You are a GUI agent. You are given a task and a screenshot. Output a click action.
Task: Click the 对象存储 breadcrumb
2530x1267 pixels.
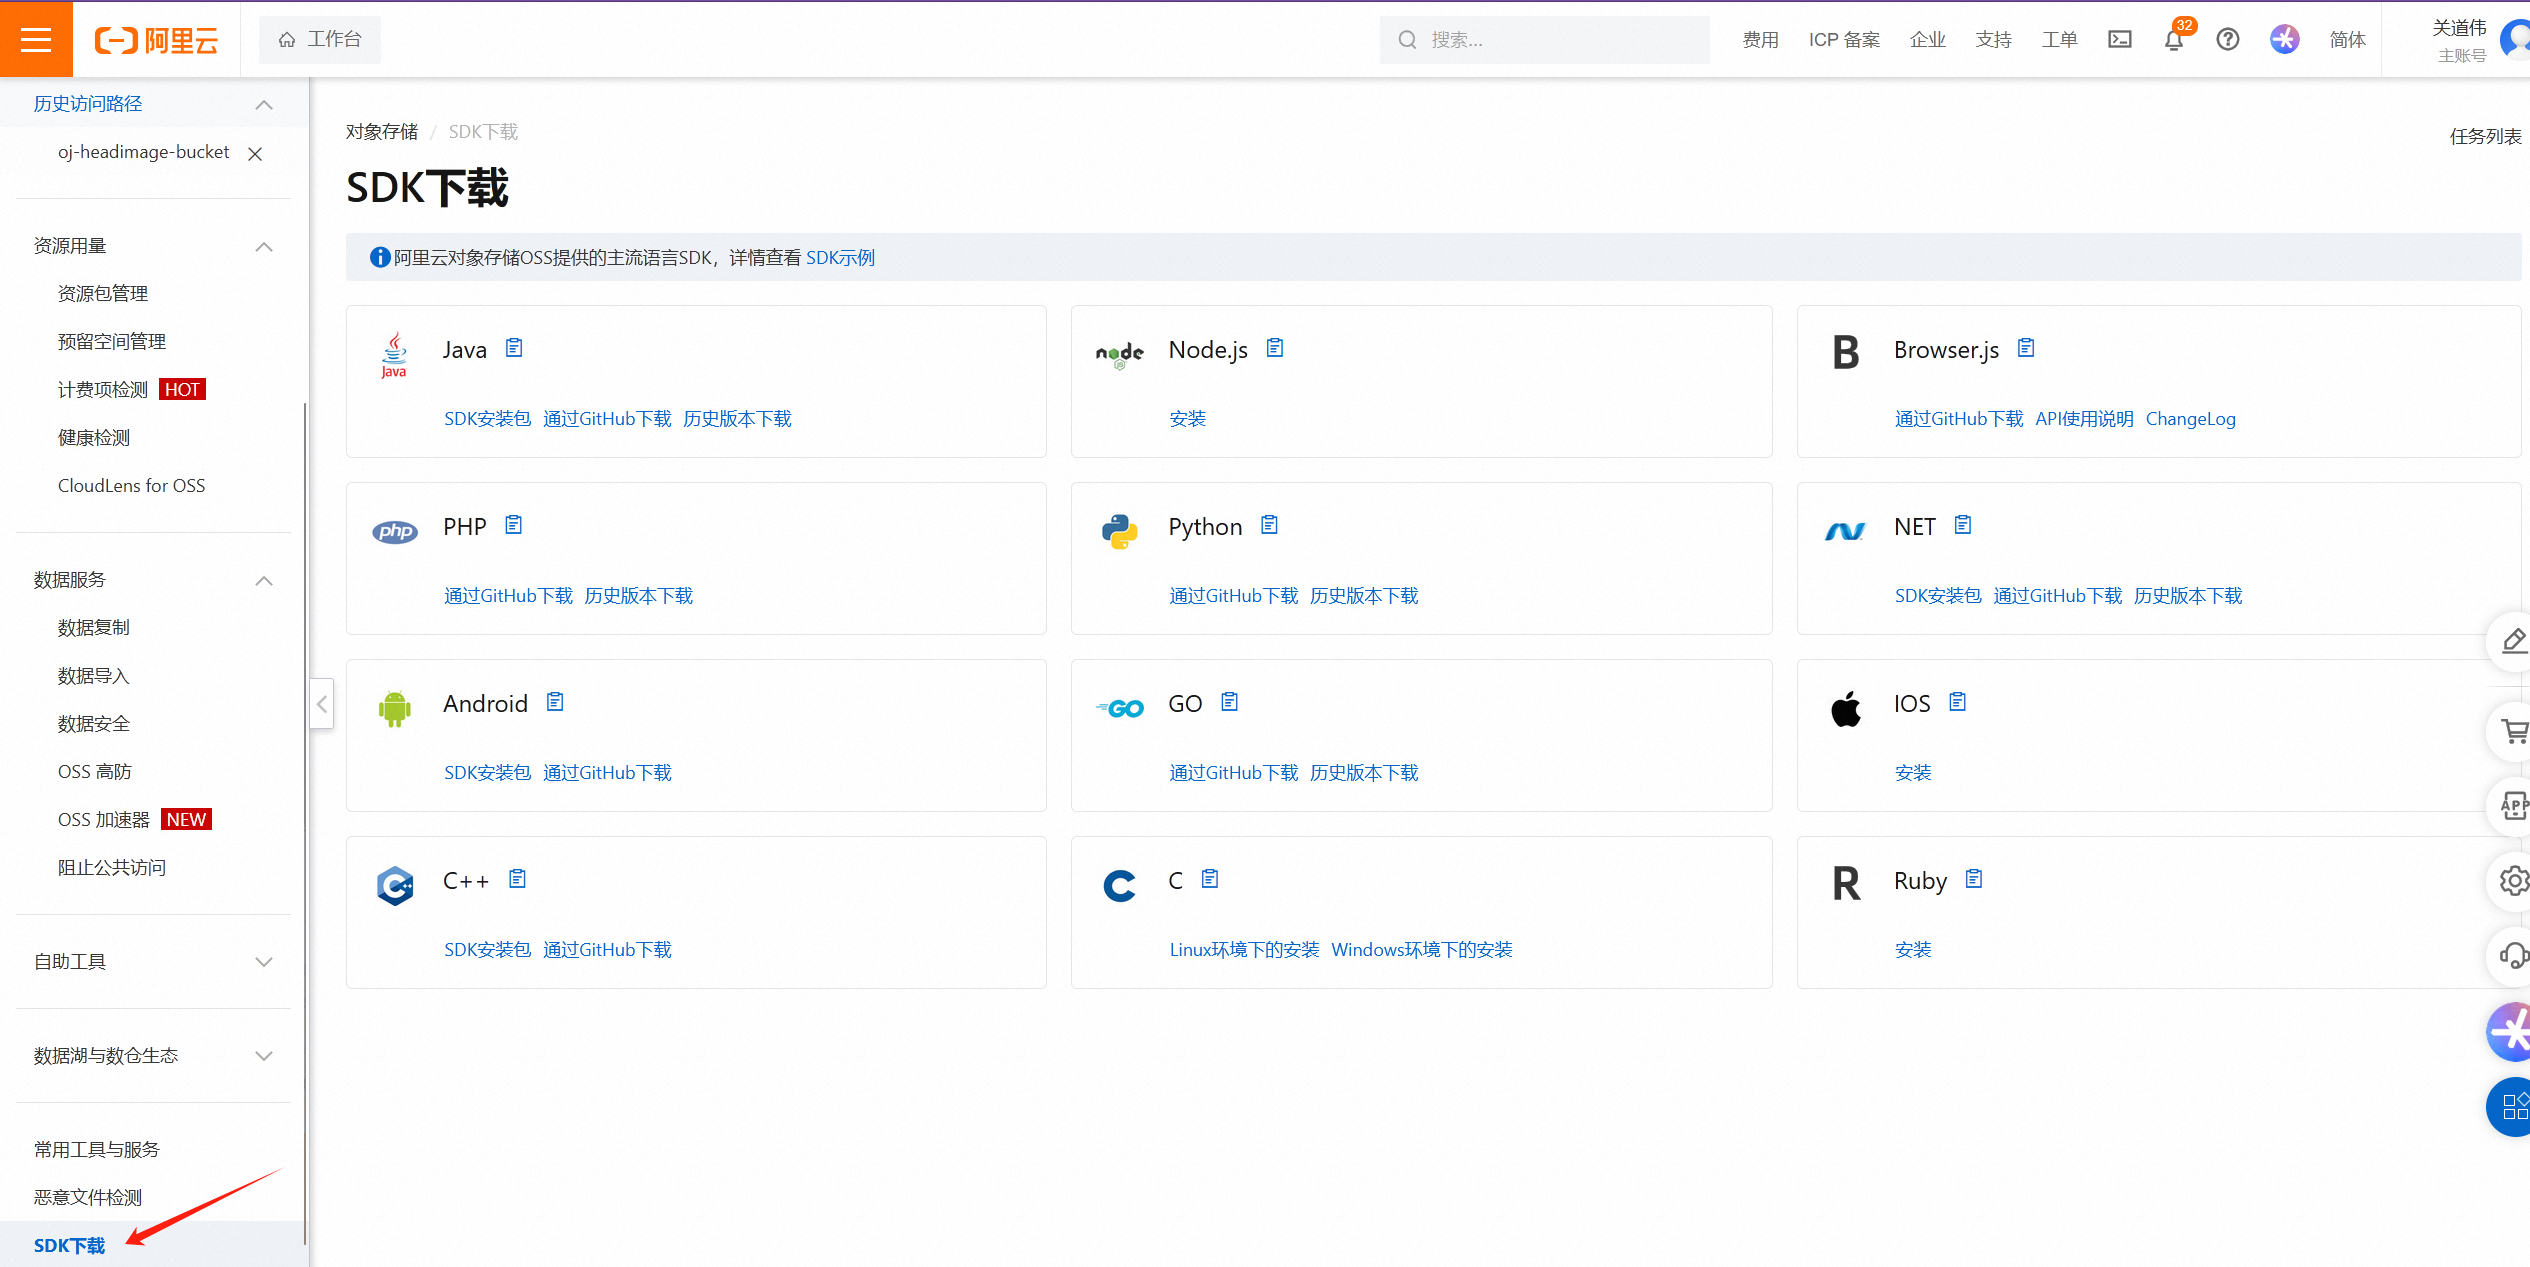pos(382,132)
